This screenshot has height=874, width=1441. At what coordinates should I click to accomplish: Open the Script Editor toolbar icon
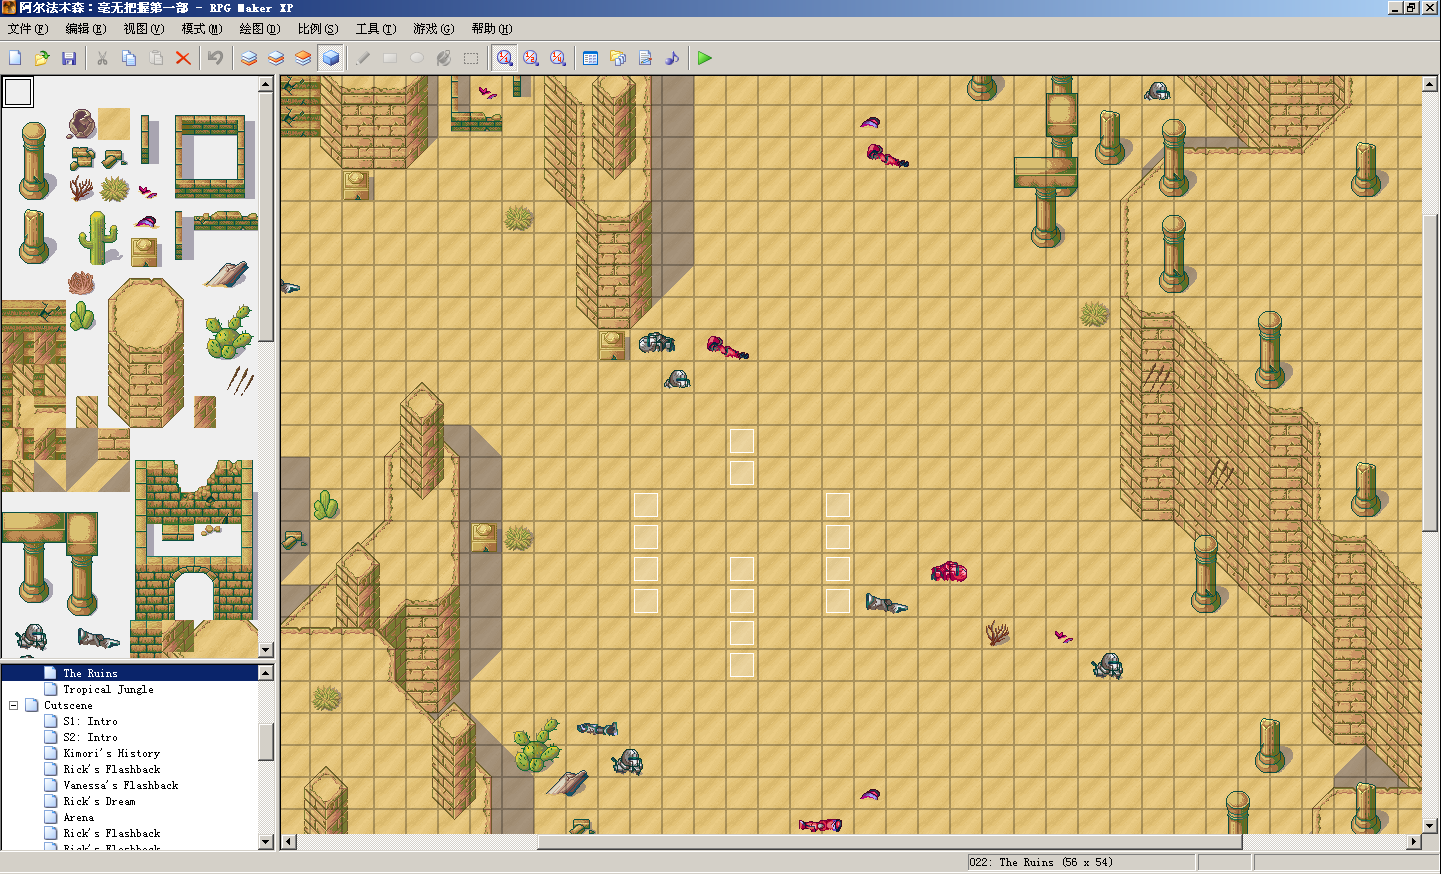coord(645,58)
